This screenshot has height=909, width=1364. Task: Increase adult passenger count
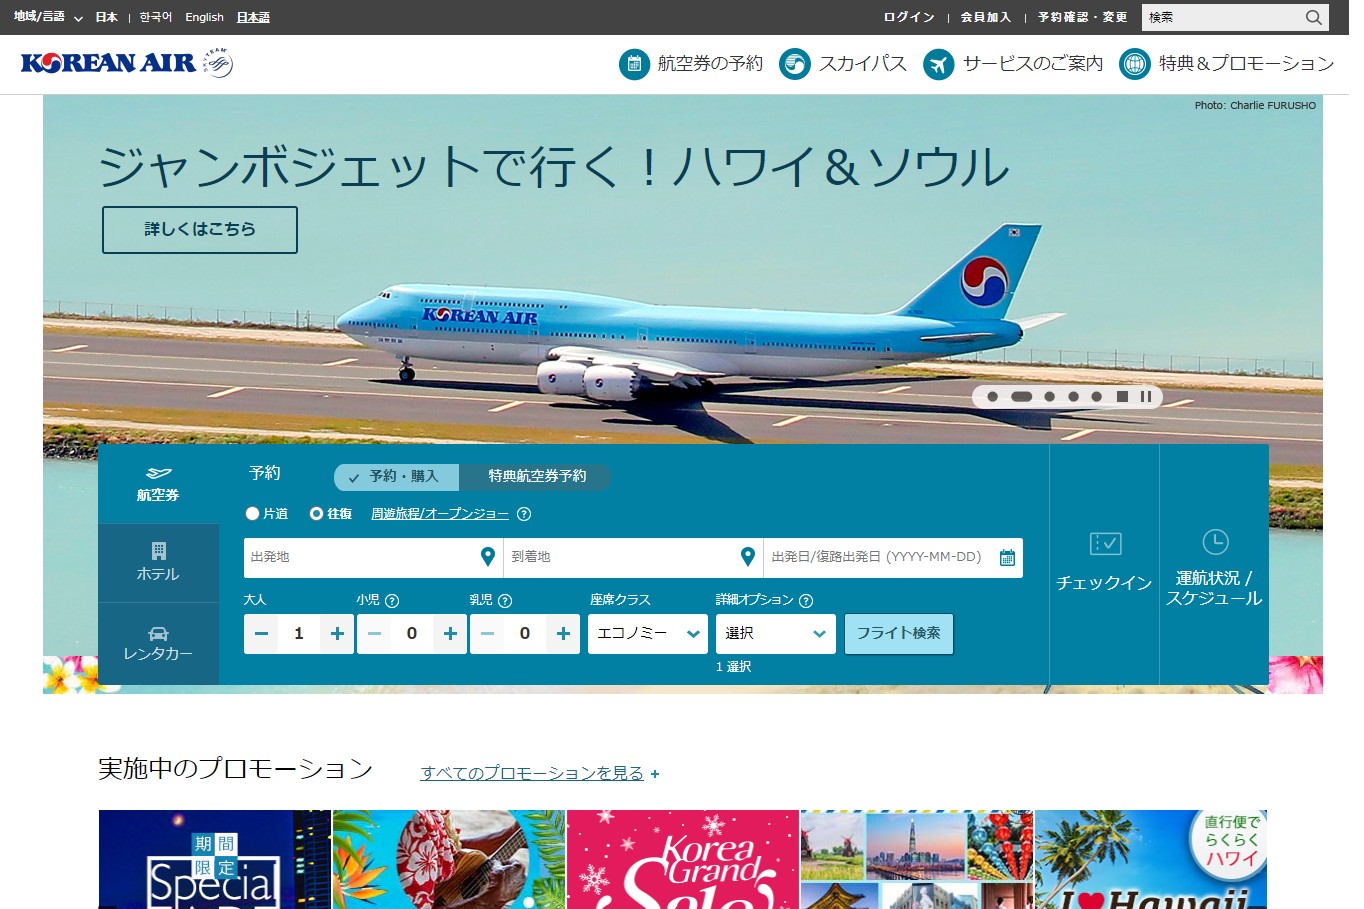pos(337,634)
